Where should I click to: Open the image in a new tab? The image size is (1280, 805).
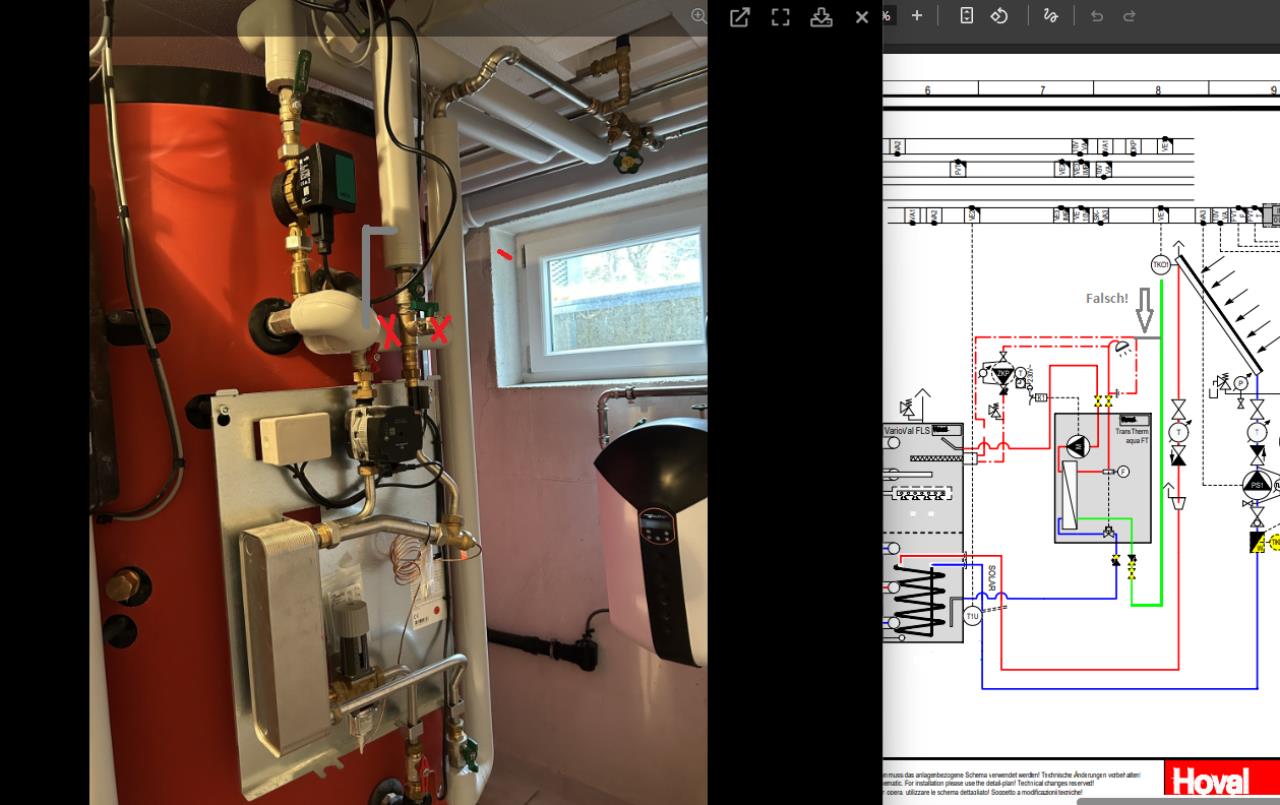pyautogui.click(x=740, y=17)
